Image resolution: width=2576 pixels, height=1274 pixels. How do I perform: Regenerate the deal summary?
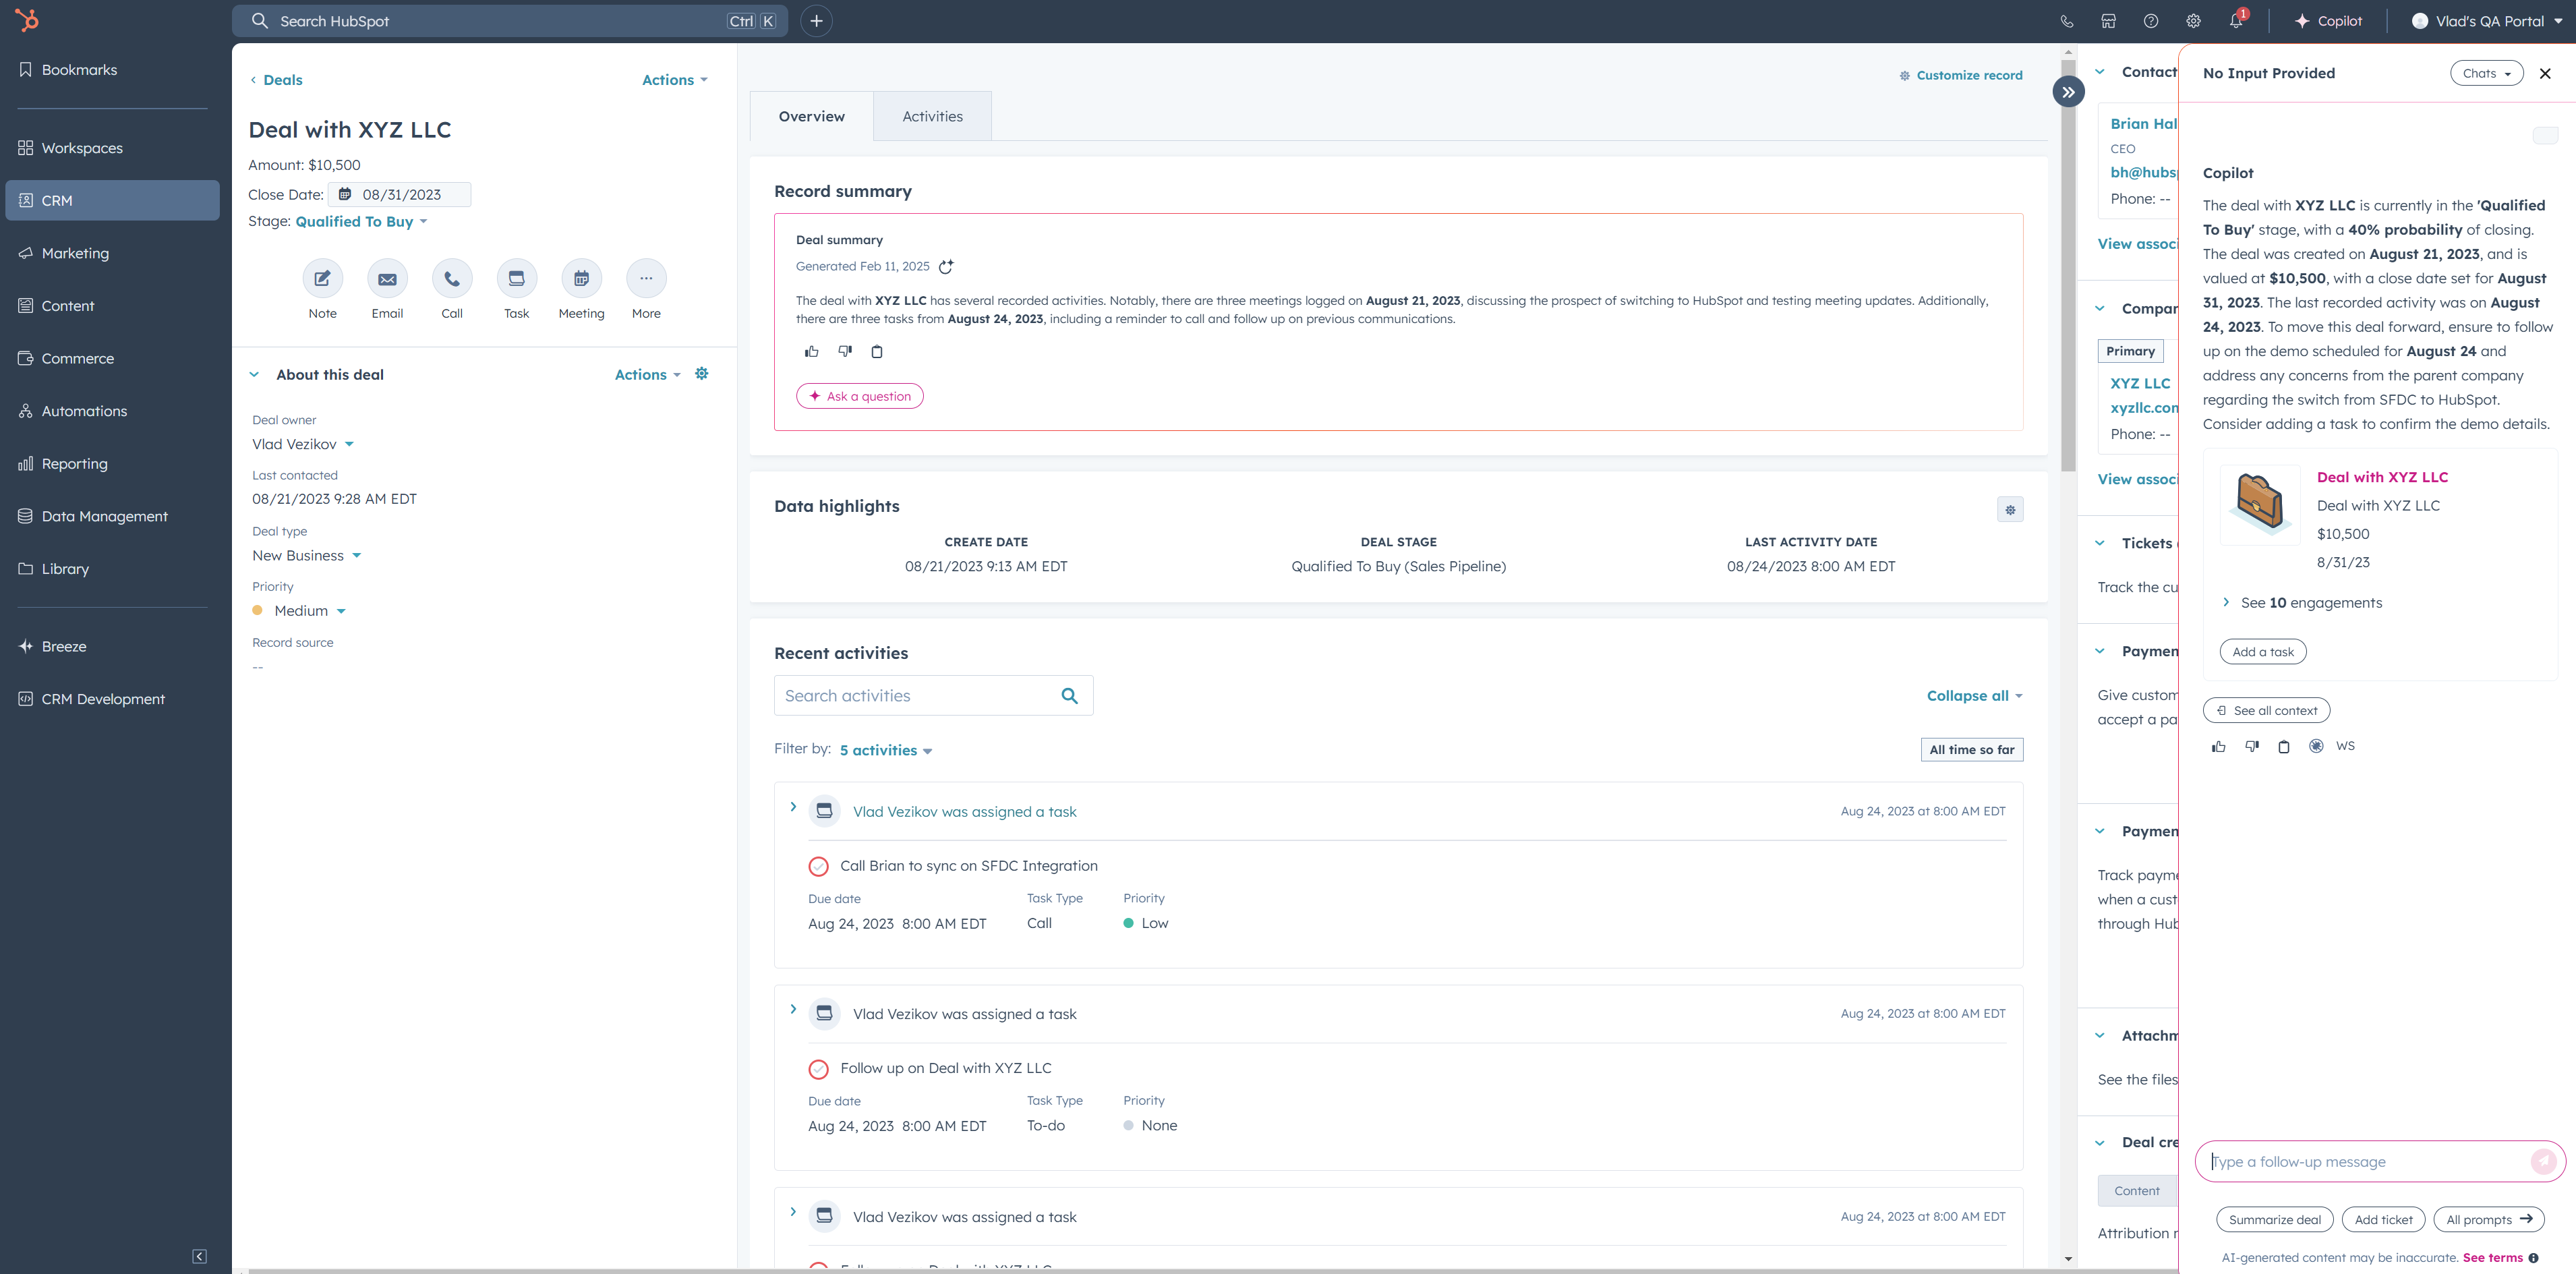[x=946, y=266]
